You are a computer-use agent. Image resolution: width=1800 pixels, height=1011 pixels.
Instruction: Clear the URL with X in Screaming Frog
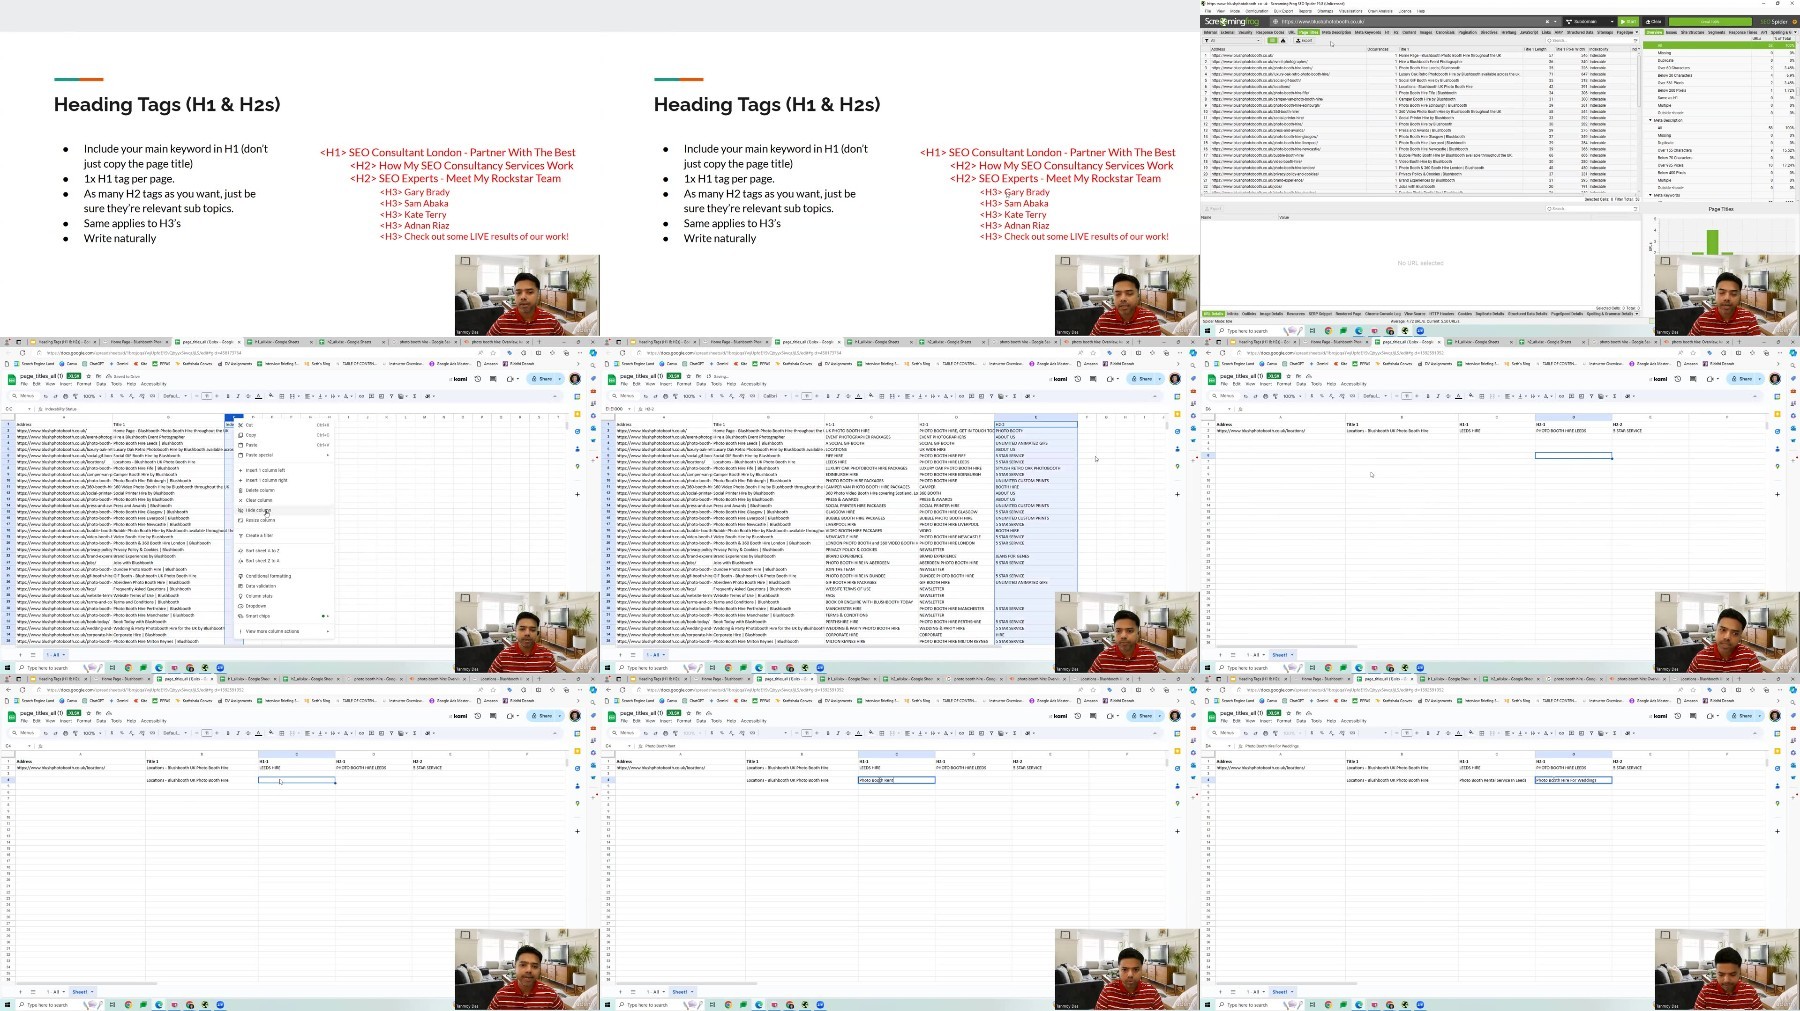pos(1547,21)
